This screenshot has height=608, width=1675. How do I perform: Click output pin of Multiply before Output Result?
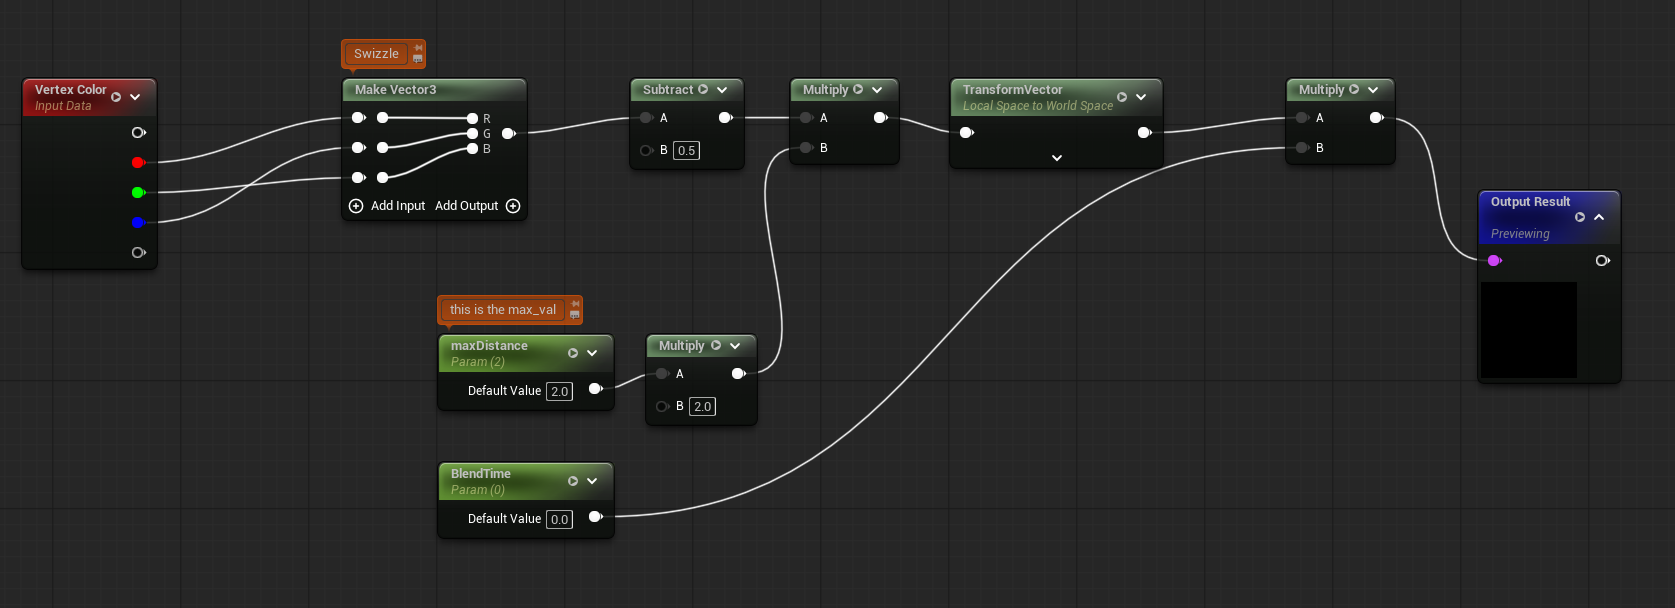1377,118
